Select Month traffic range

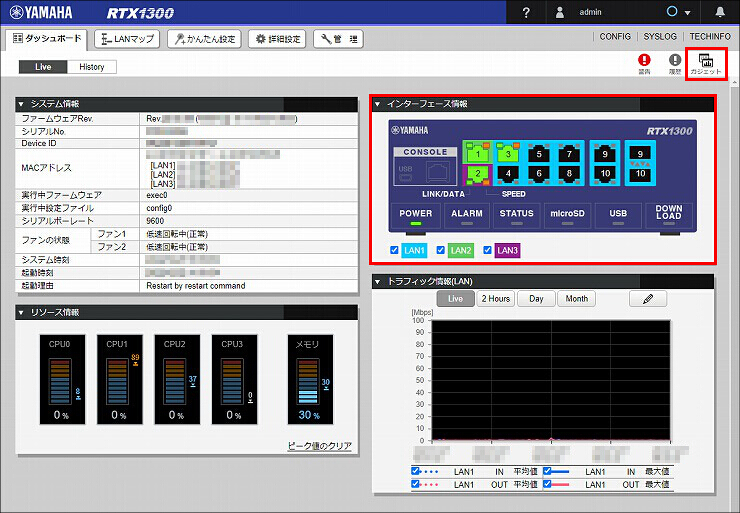(577, 299)
